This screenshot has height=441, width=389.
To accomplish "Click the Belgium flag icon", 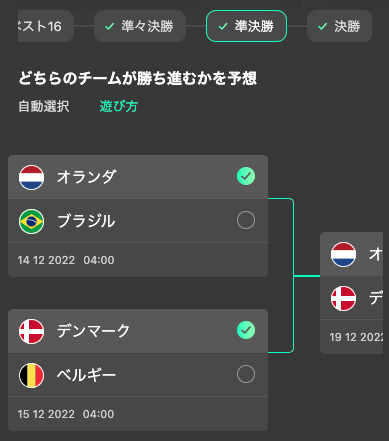I will [31, 375].
